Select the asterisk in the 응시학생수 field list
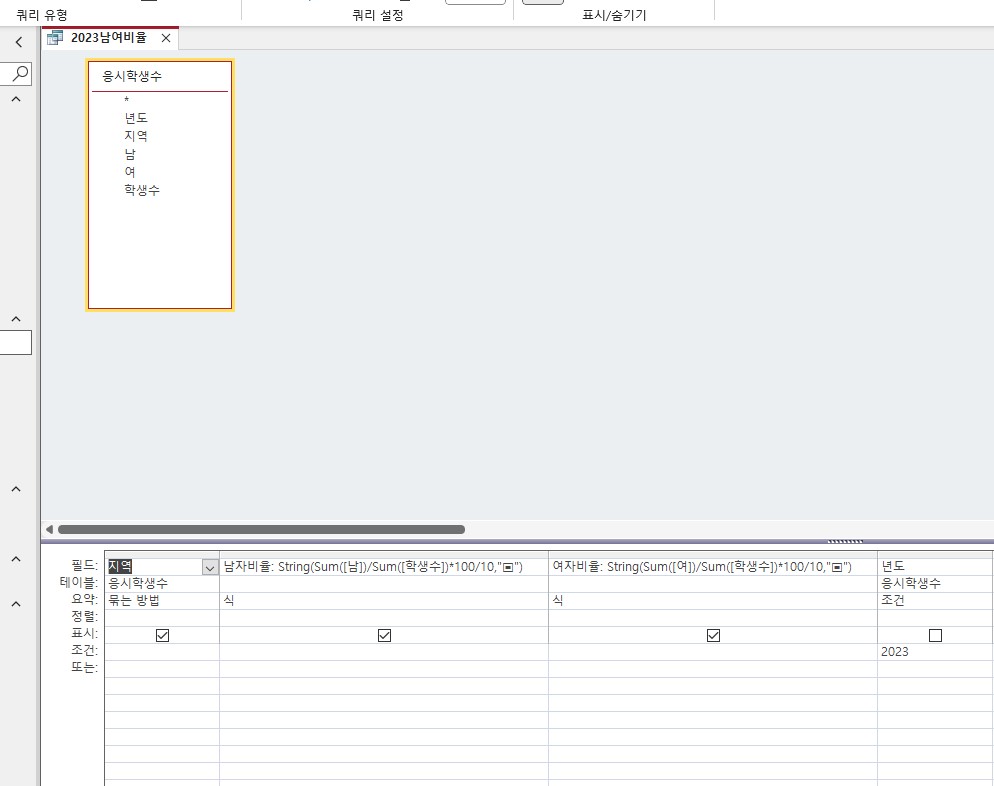 pyautogui.click(x=127, y=100)
